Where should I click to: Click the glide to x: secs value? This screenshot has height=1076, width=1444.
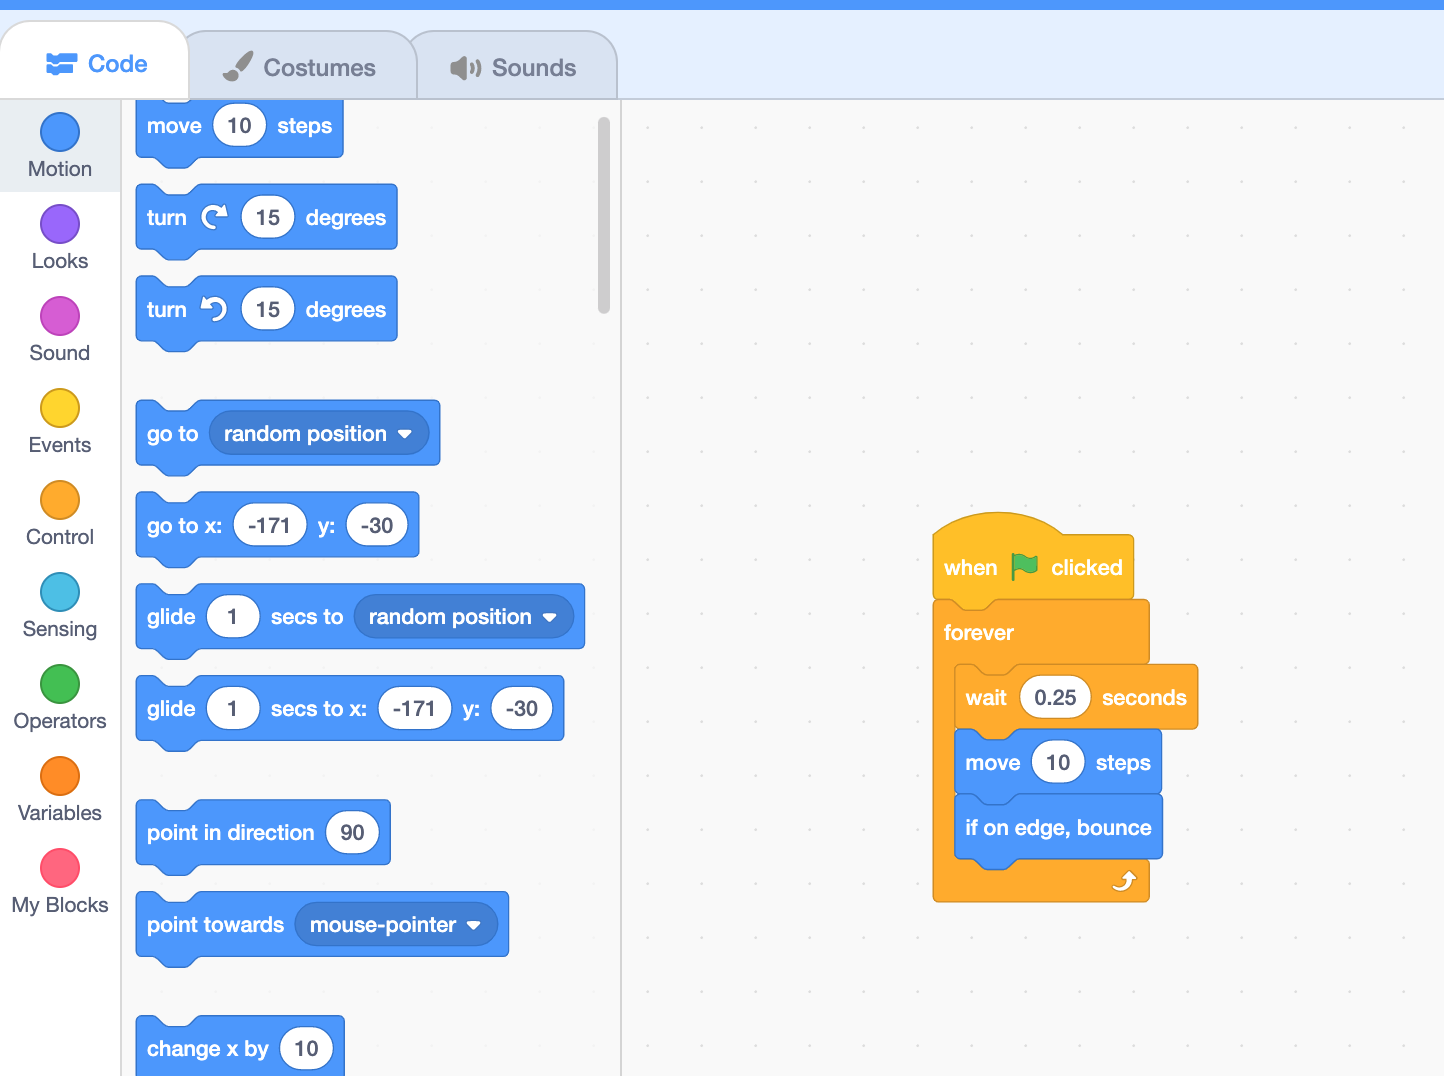(x=233, y=708)
